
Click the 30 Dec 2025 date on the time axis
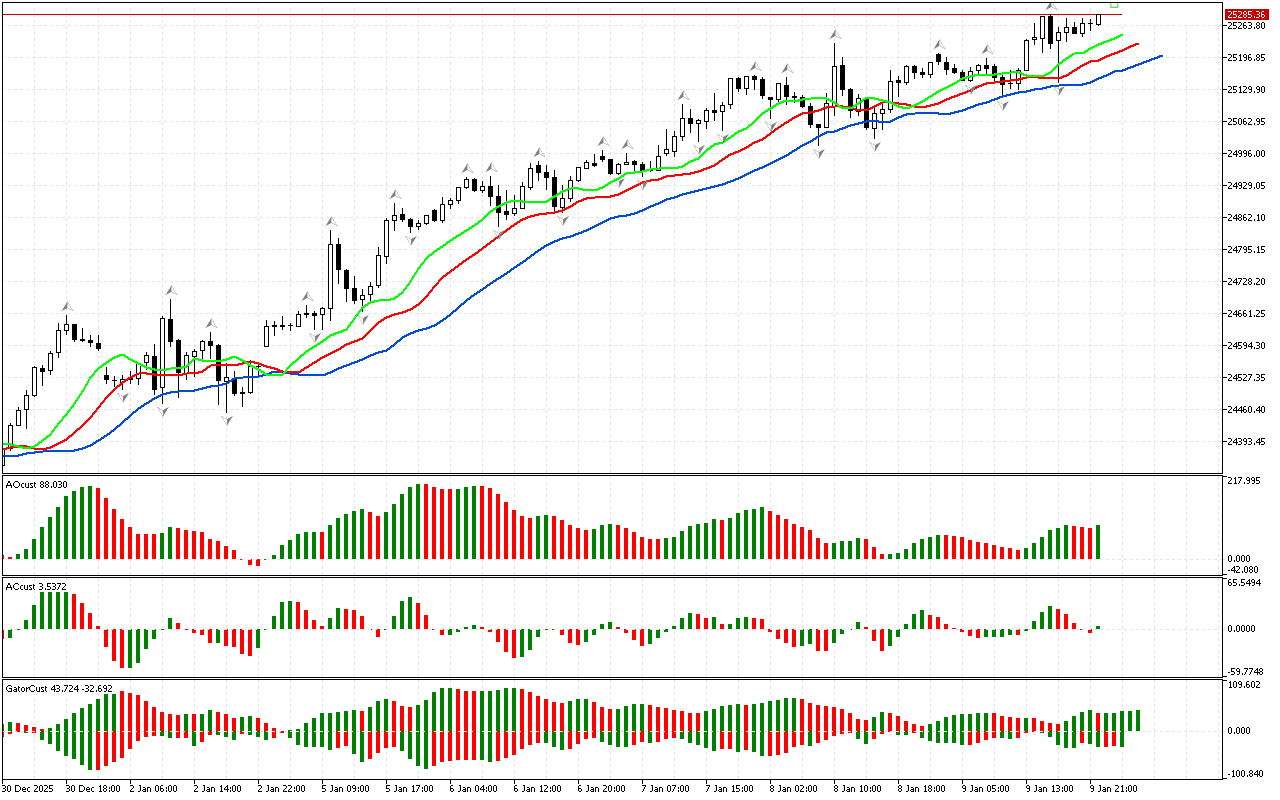30,788
